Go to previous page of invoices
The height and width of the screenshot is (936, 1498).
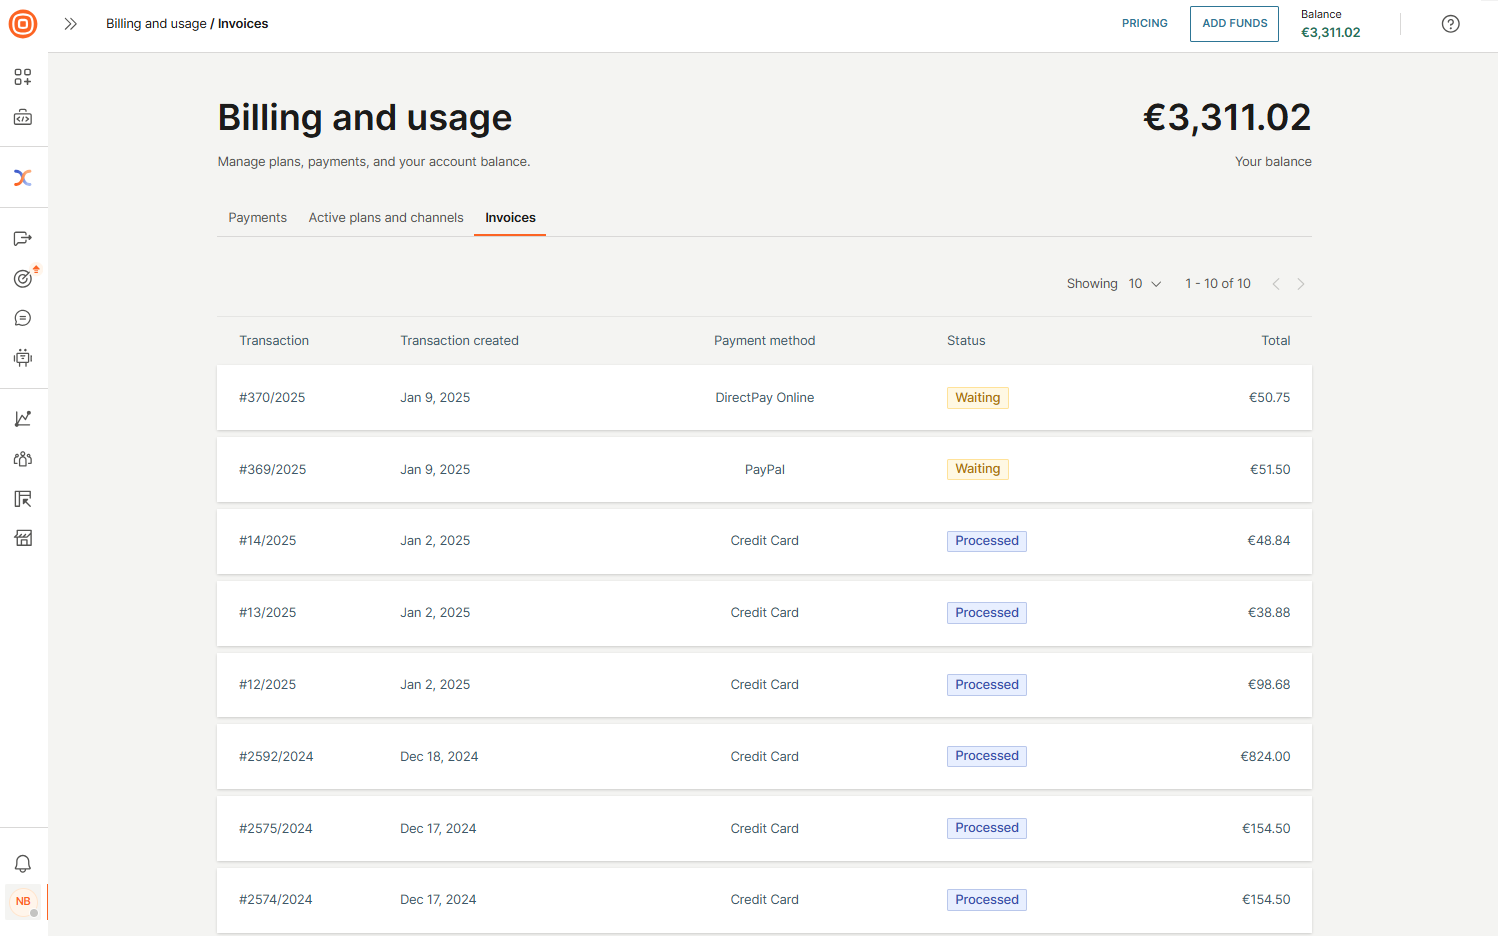click(1276, 284)
